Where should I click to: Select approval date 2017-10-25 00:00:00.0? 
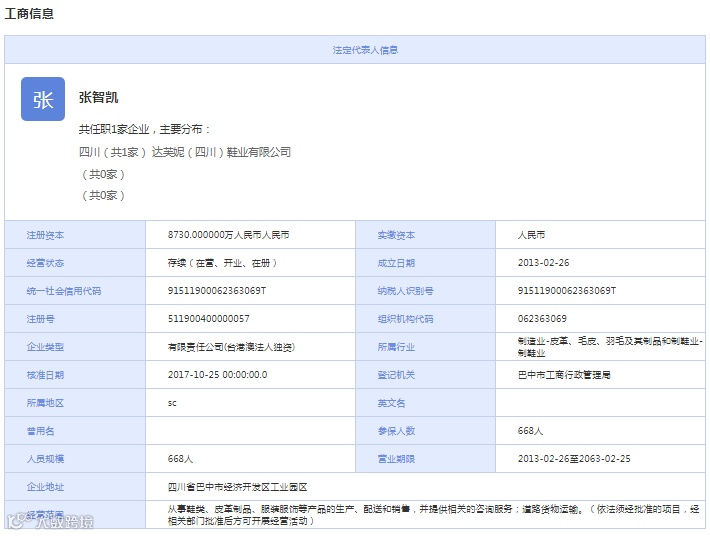pos(217,375)
